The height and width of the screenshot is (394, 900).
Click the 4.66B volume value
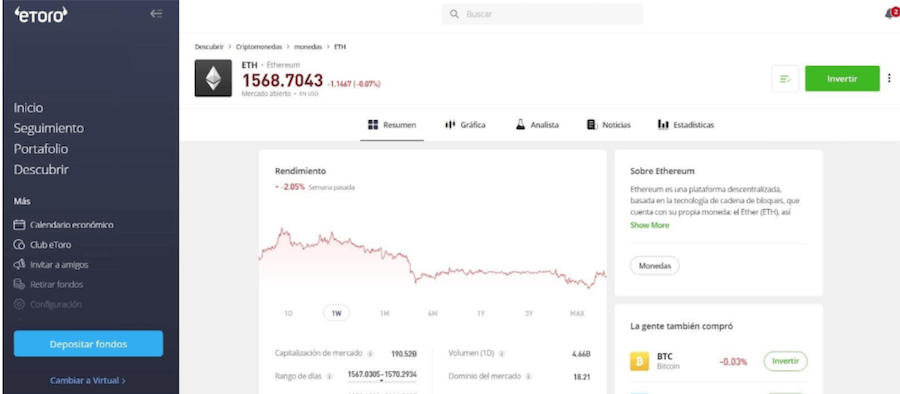(x=581, y=354)
